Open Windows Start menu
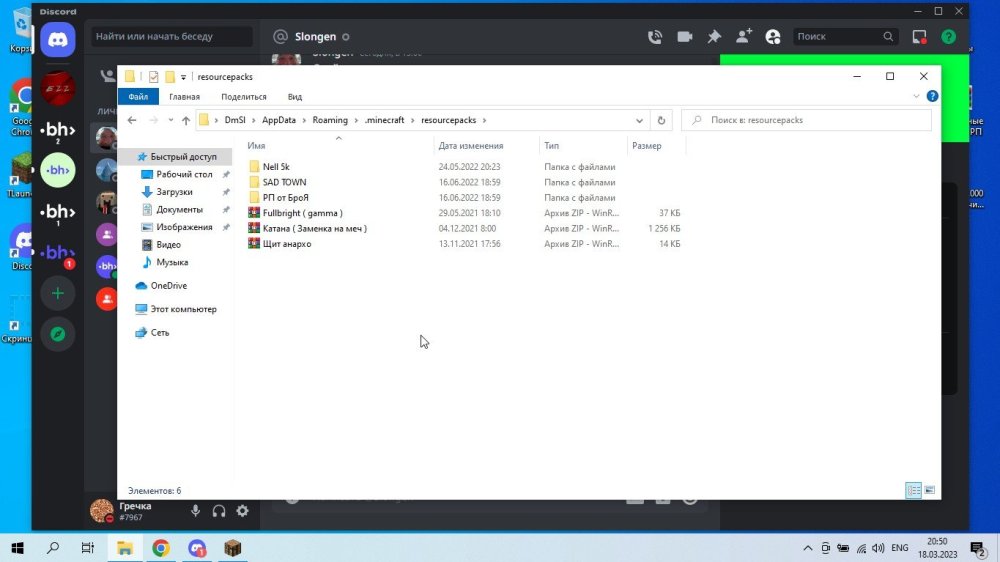This screenshot has height=562, width=1000. [x=17, y=548]
